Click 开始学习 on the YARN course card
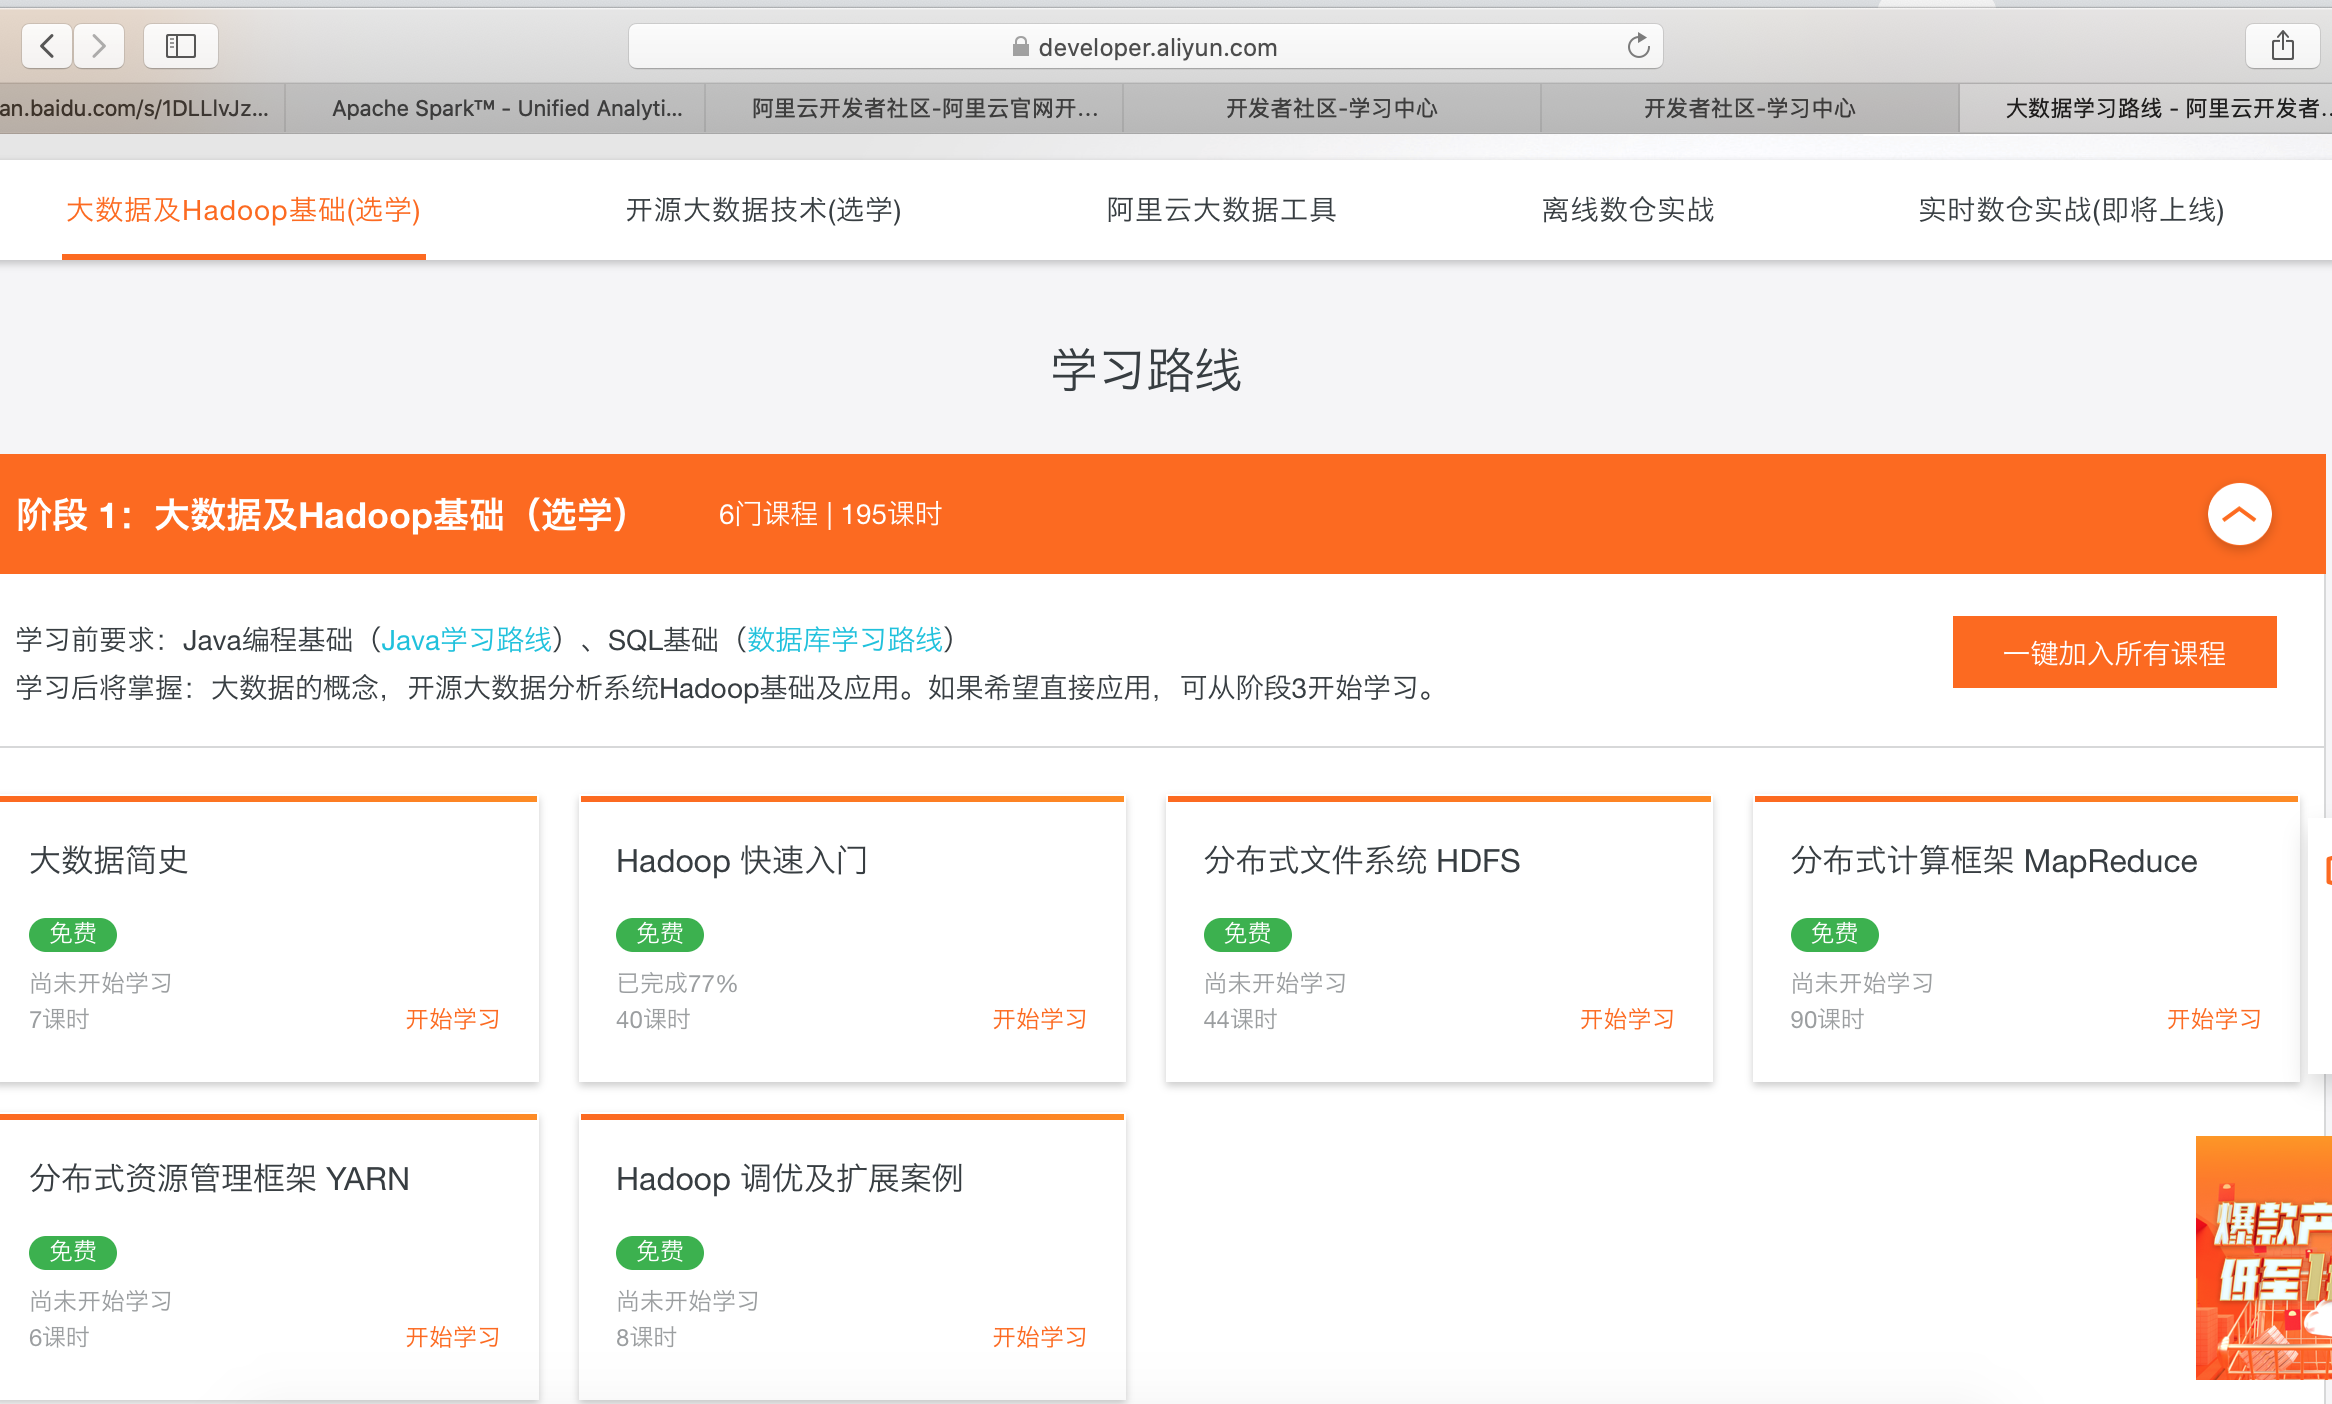This screenshot has height=1404, width=2332. [x=453, y=1337]
